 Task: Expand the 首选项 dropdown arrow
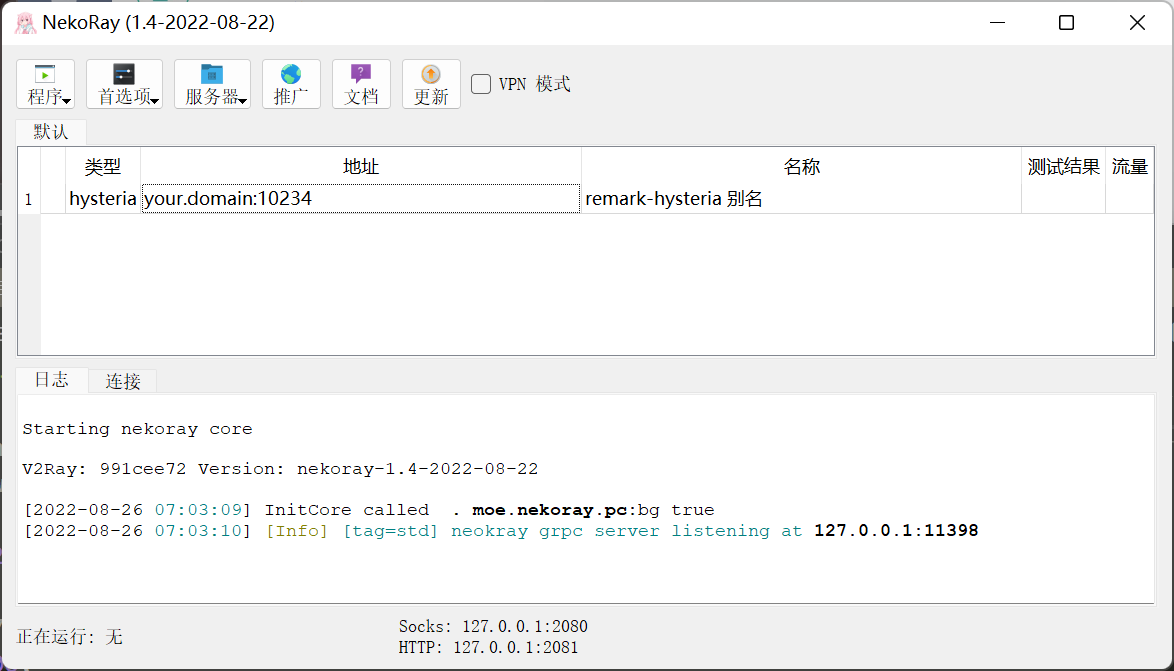click(x=155, y=100)
